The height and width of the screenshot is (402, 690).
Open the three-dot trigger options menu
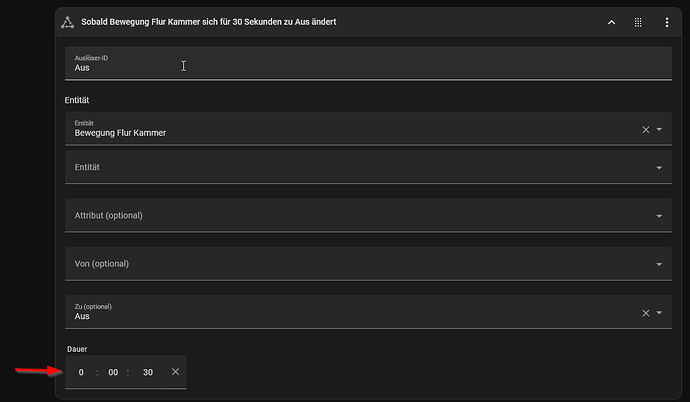tap(667, 22)
